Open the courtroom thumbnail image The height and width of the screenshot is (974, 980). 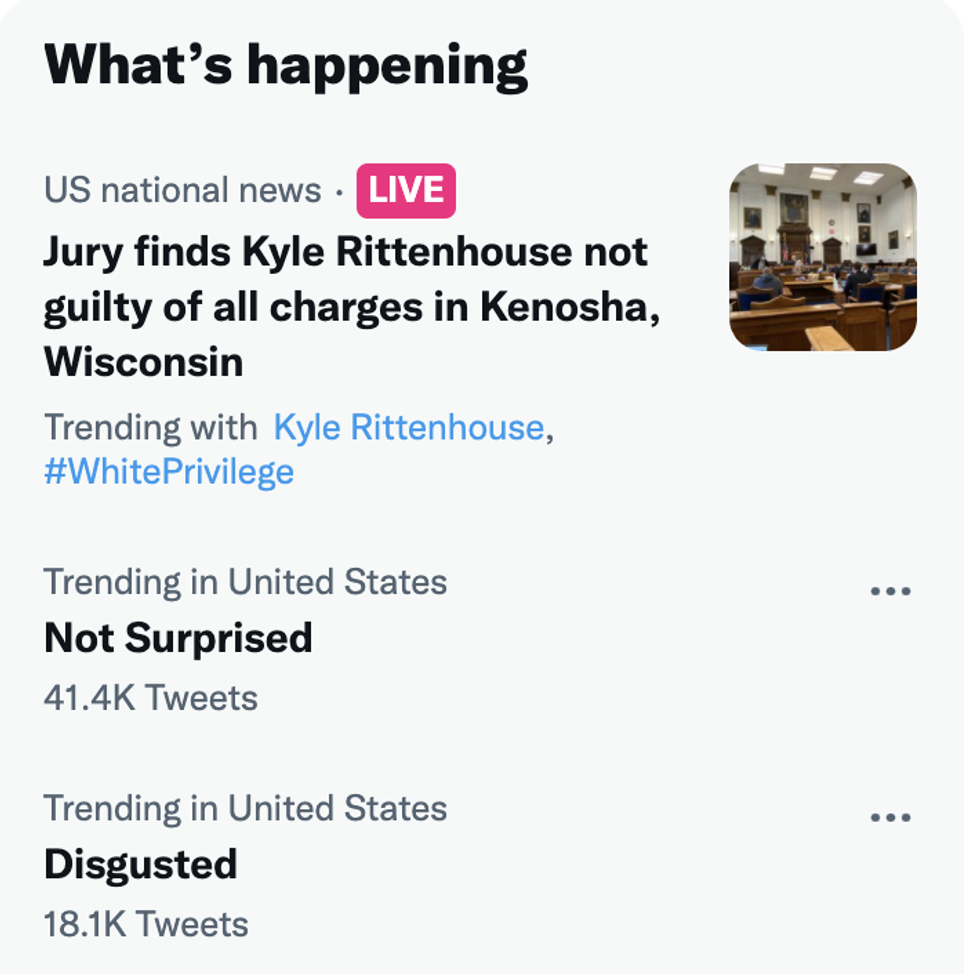(822, 256)
